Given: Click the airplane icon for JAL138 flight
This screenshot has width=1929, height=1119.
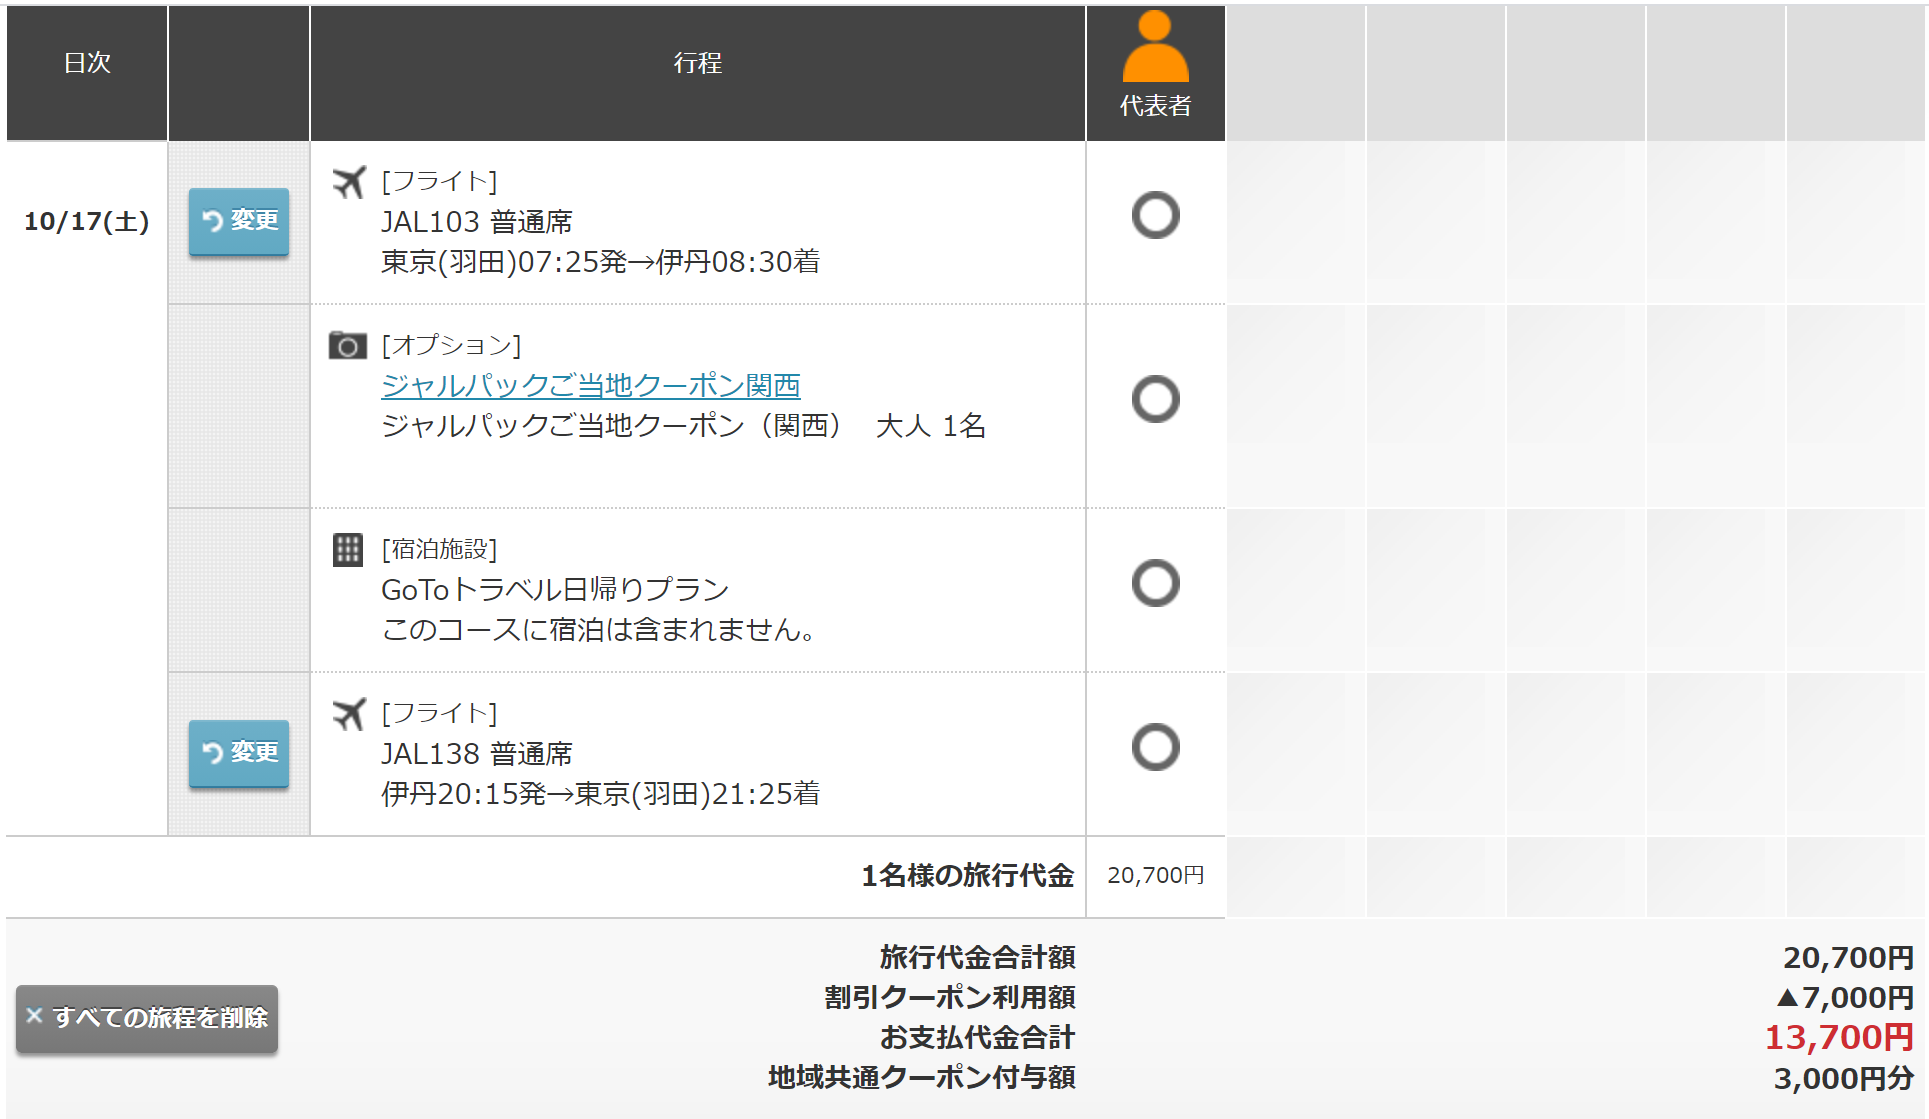Looking at the screenshot, I should pyautogui.click(x=348, y=715).
